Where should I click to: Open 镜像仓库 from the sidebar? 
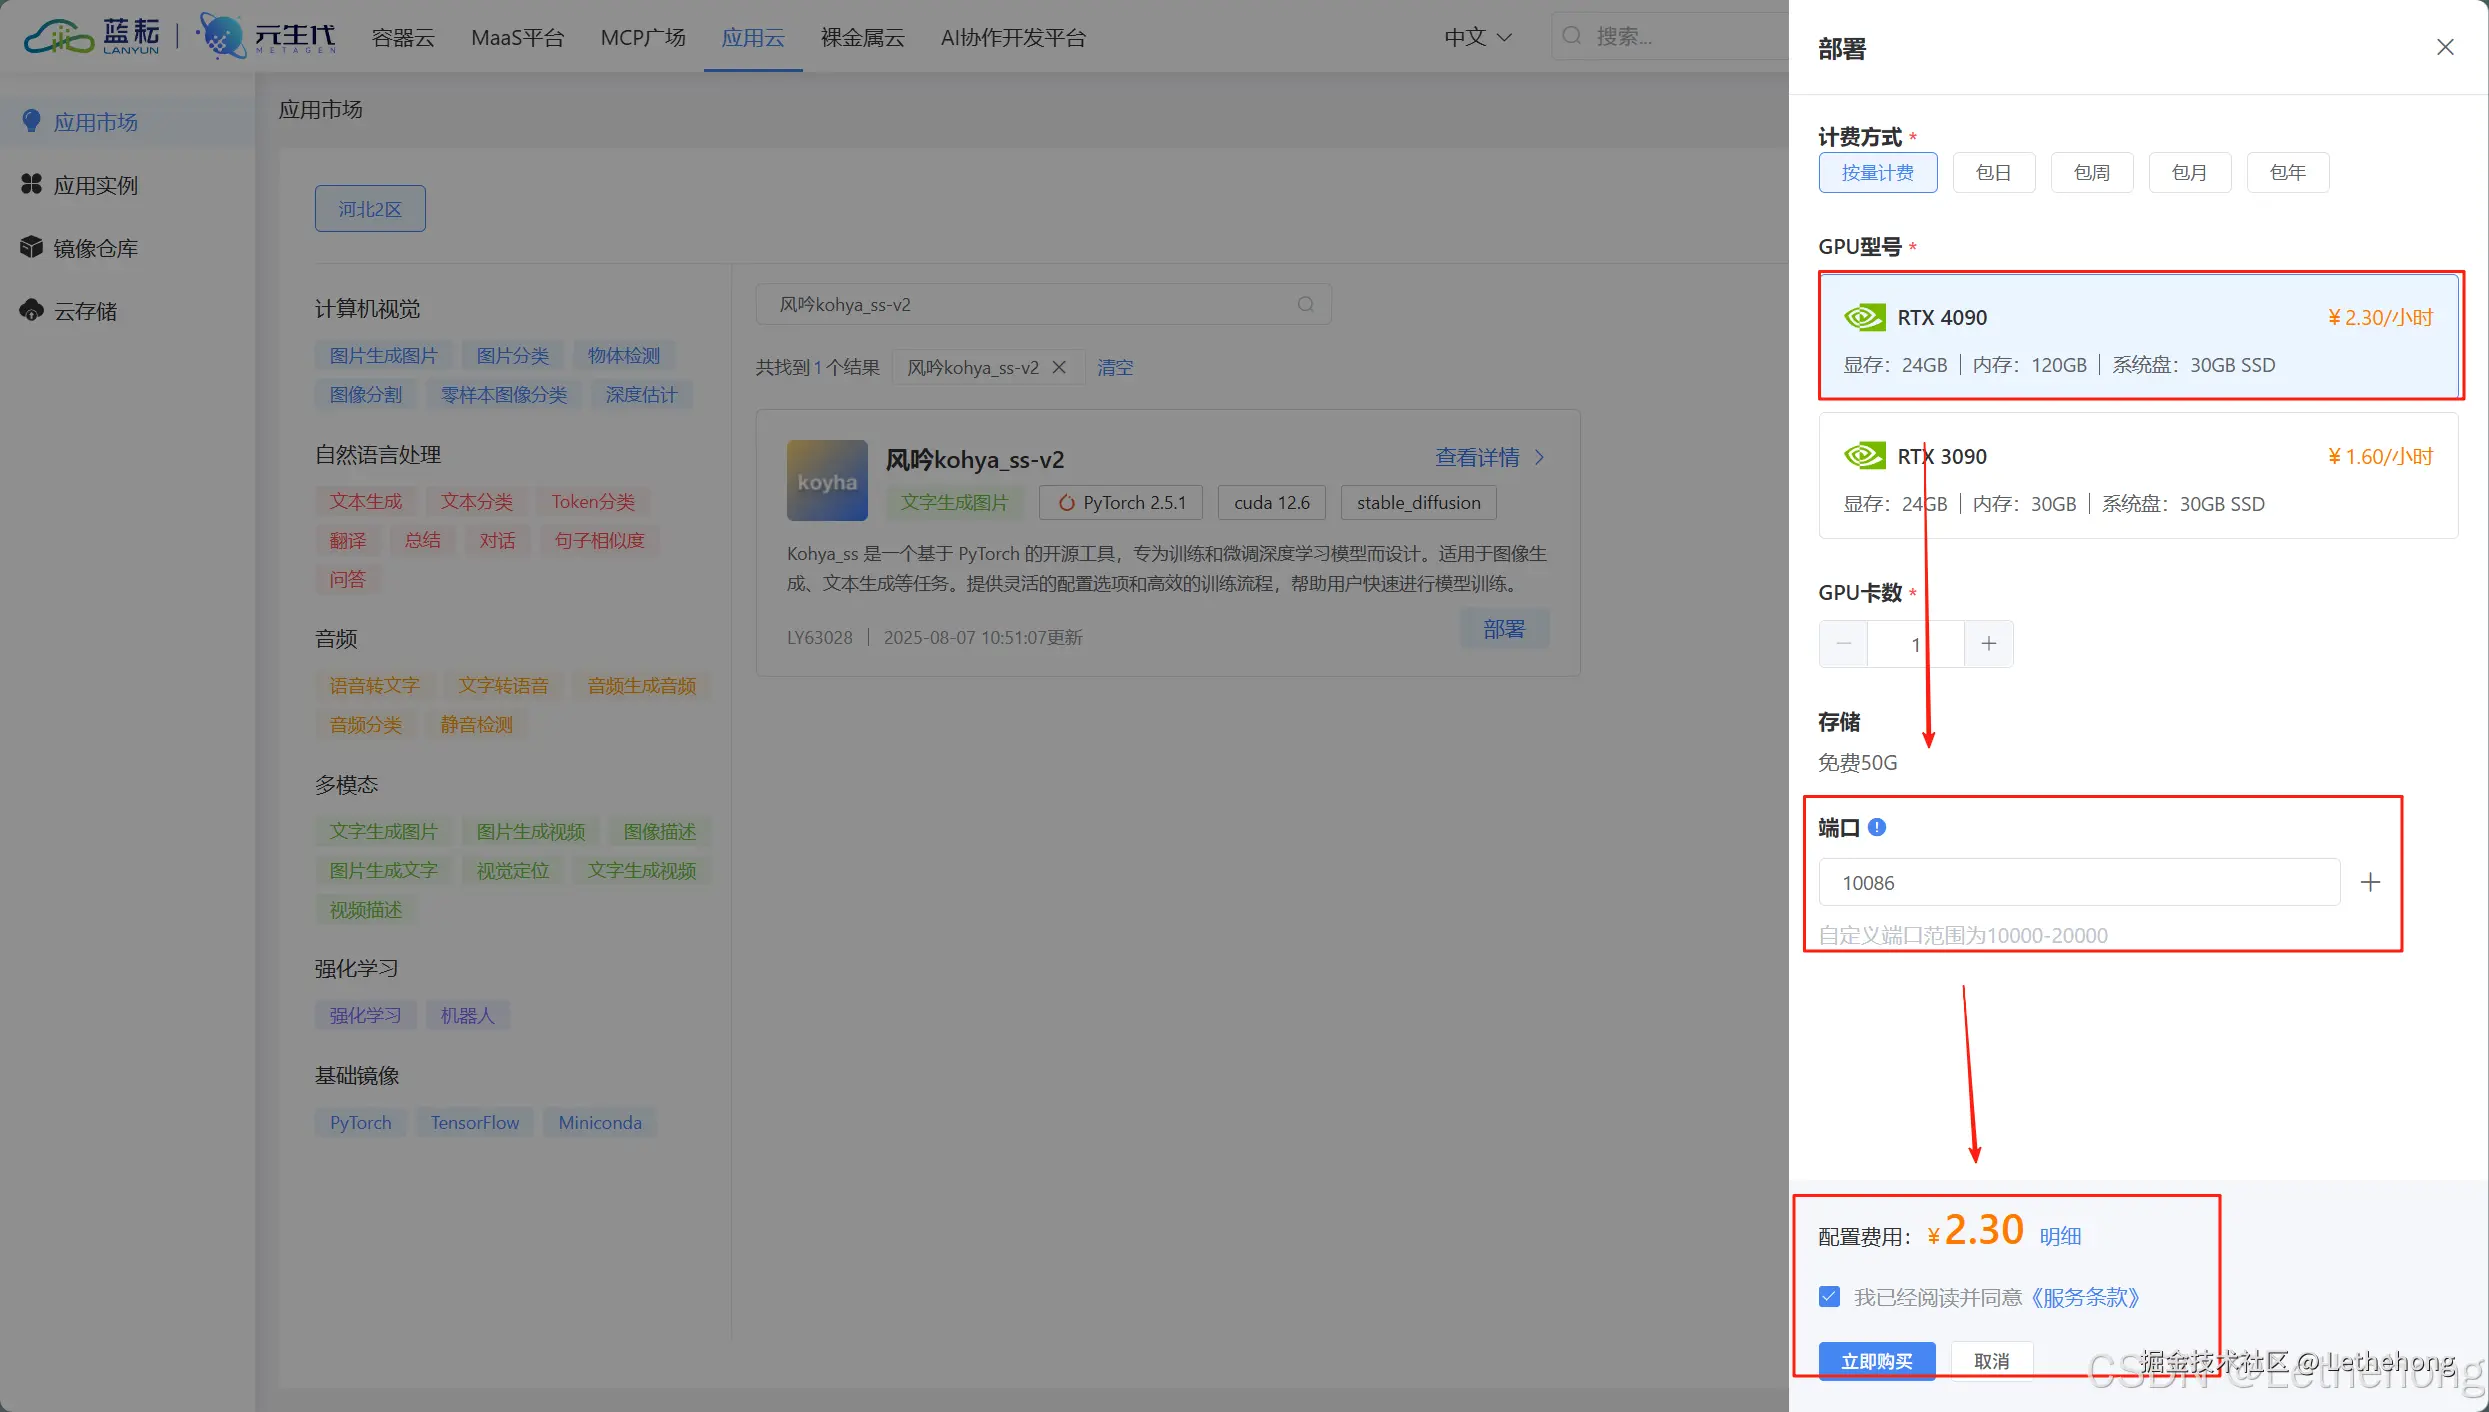97,247
